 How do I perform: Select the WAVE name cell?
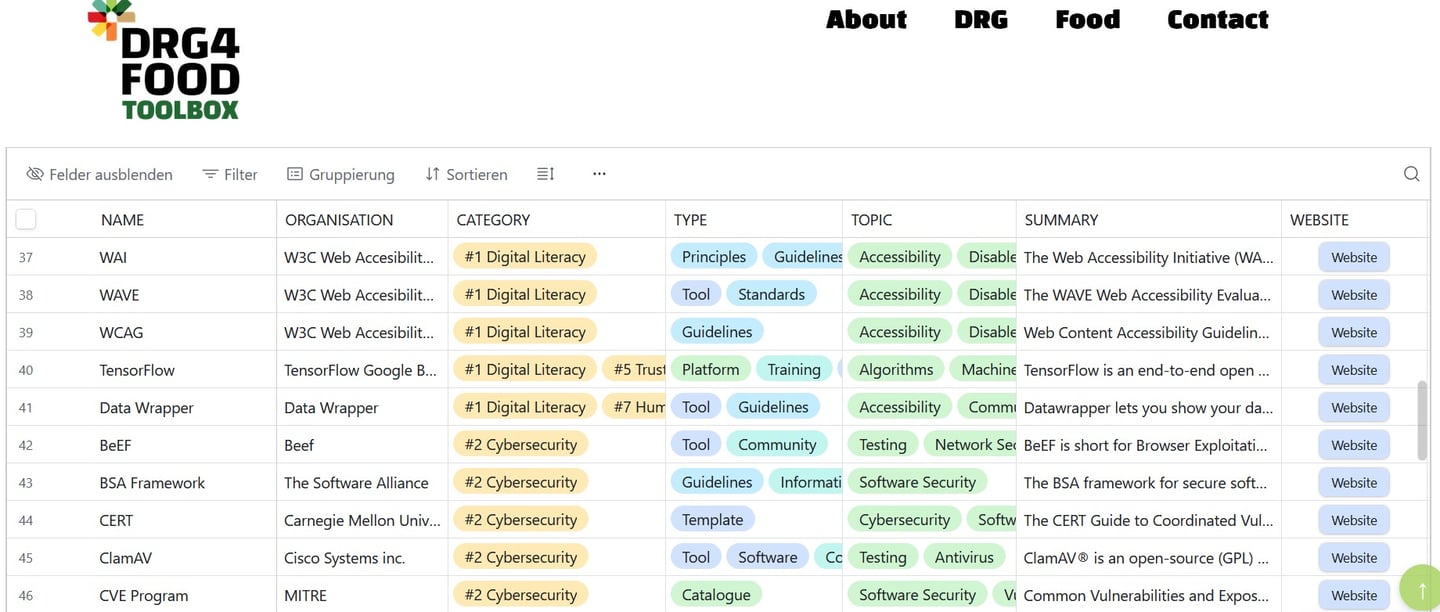click(183, 295)
